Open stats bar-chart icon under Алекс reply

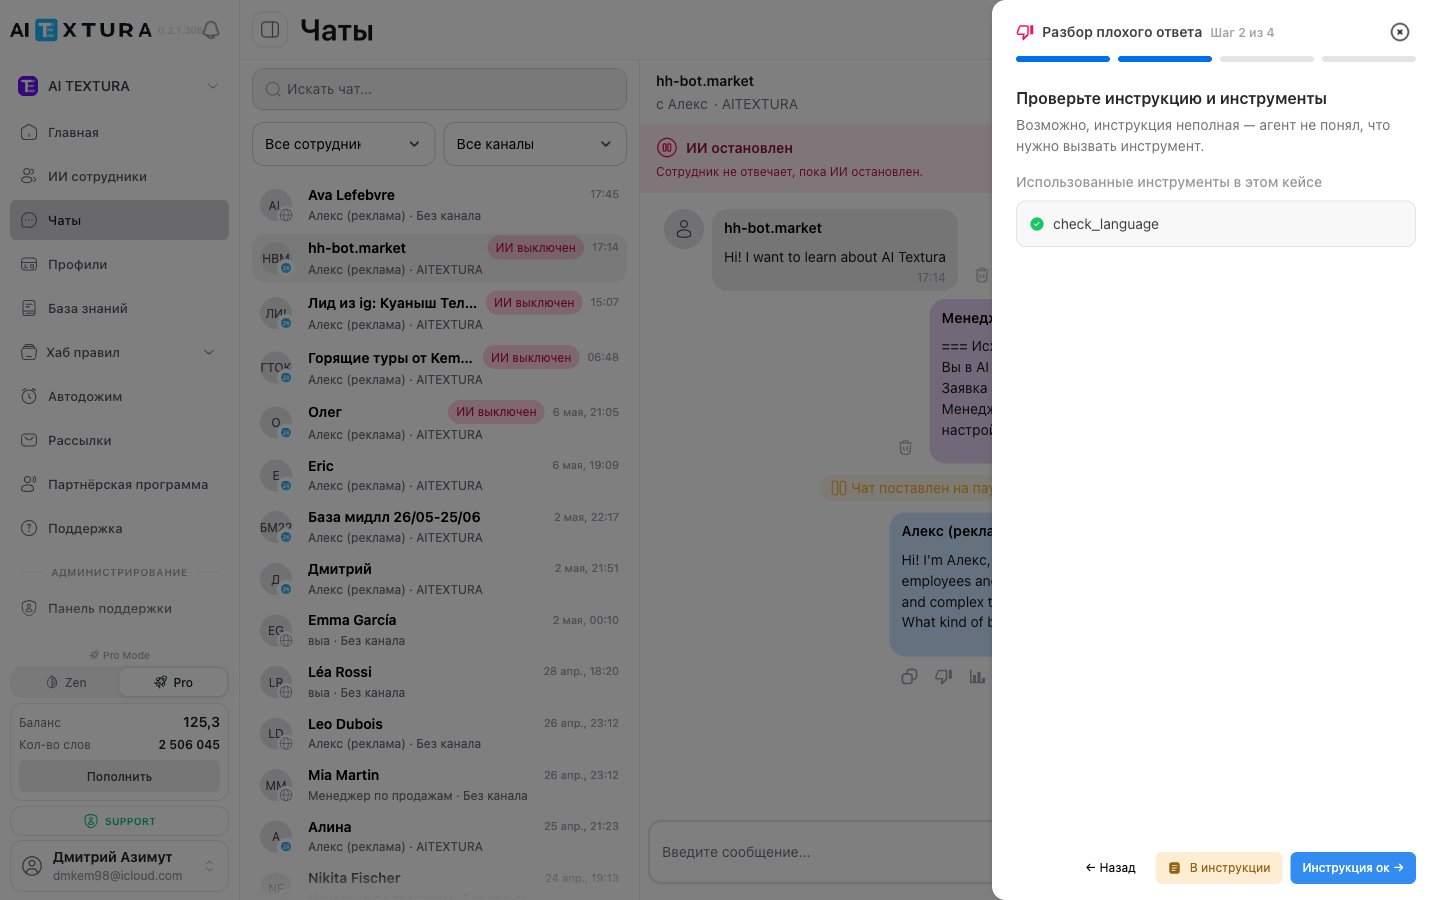click(x=977, y=677)
